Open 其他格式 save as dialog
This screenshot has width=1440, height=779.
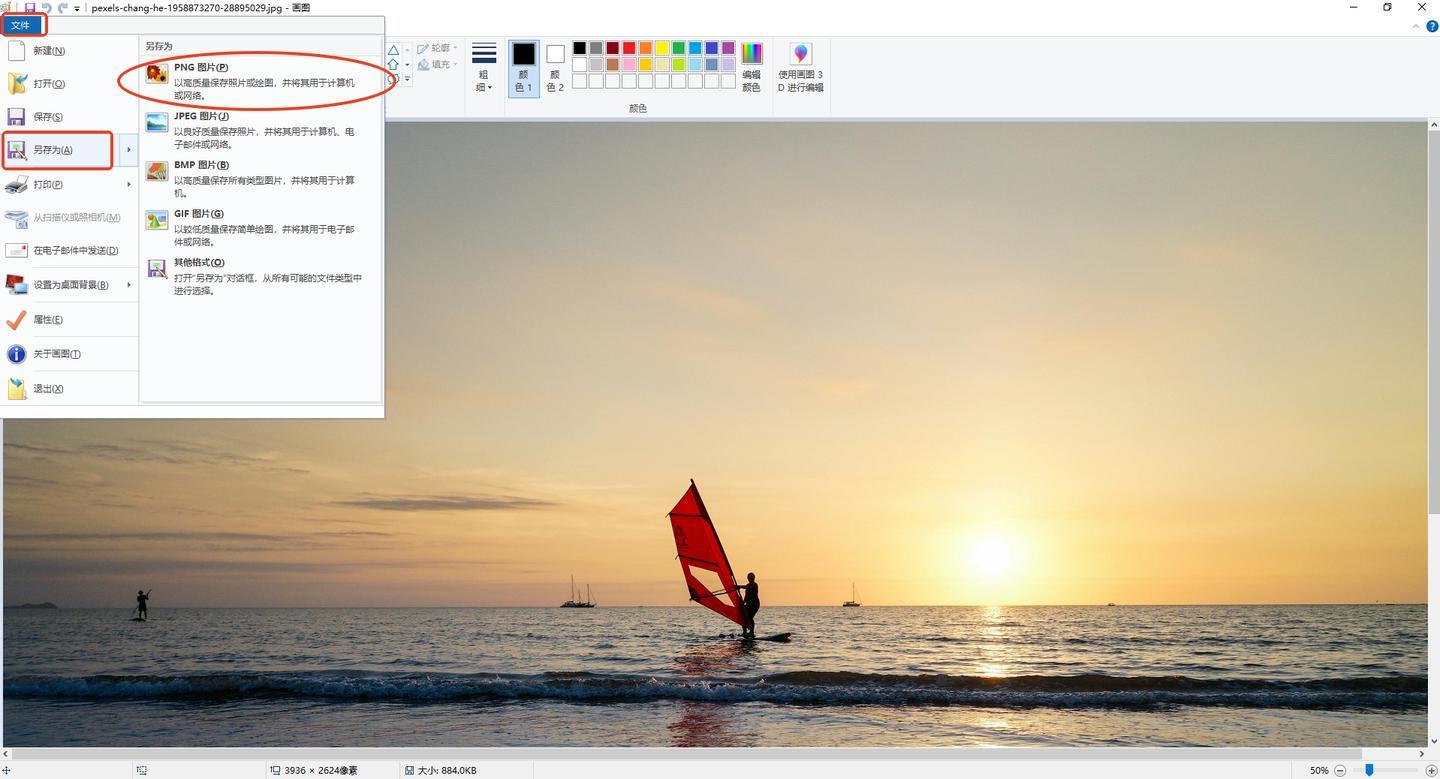tap(198, 263)
